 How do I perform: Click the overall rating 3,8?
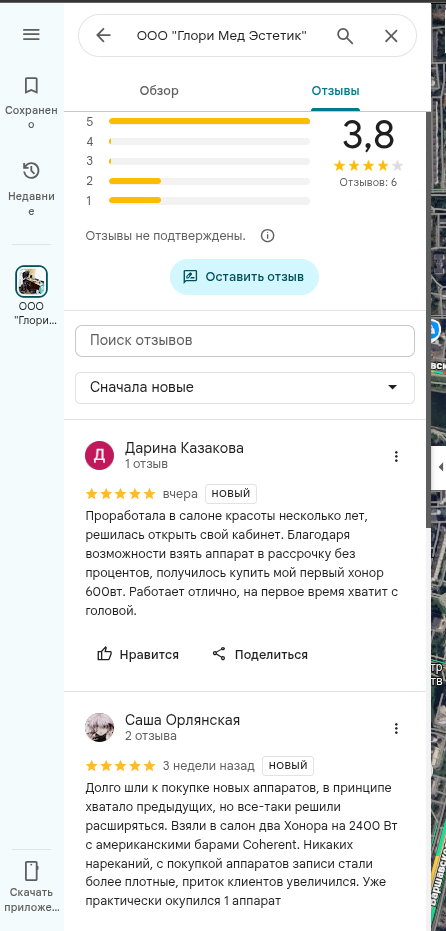click(368, 135)
